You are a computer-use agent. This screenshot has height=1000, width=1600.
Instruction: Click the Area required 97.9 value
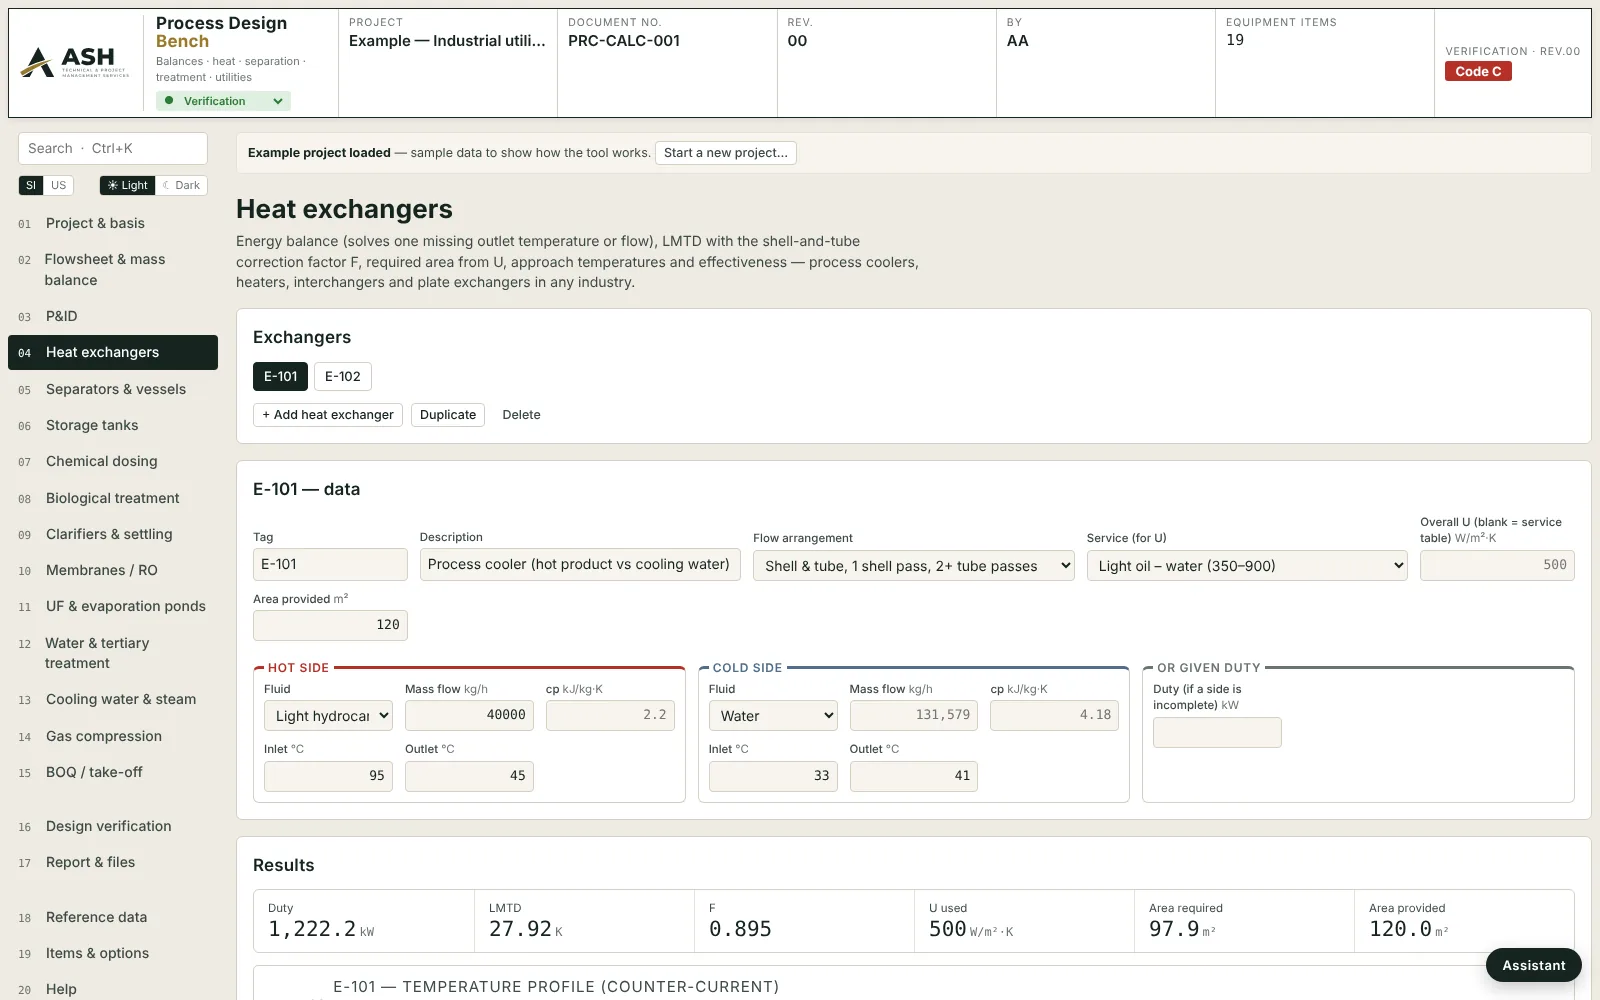(x=1182, y=929)
